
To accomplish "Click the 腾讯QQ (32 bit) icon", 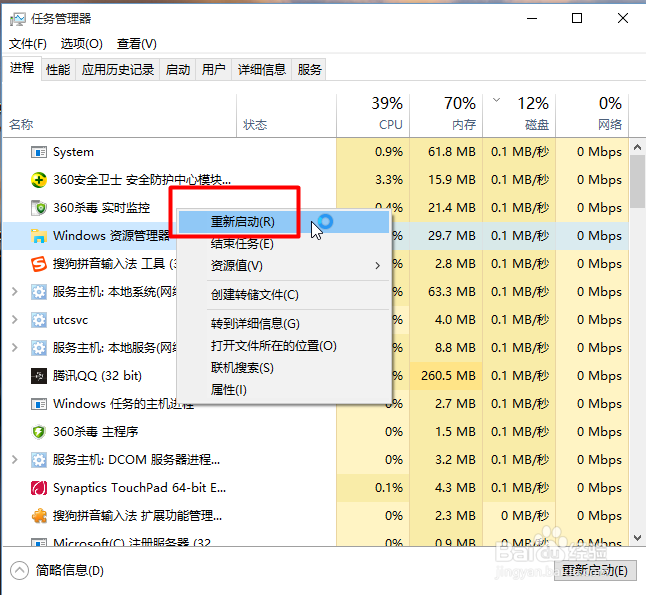I will (x=39, y=376).
